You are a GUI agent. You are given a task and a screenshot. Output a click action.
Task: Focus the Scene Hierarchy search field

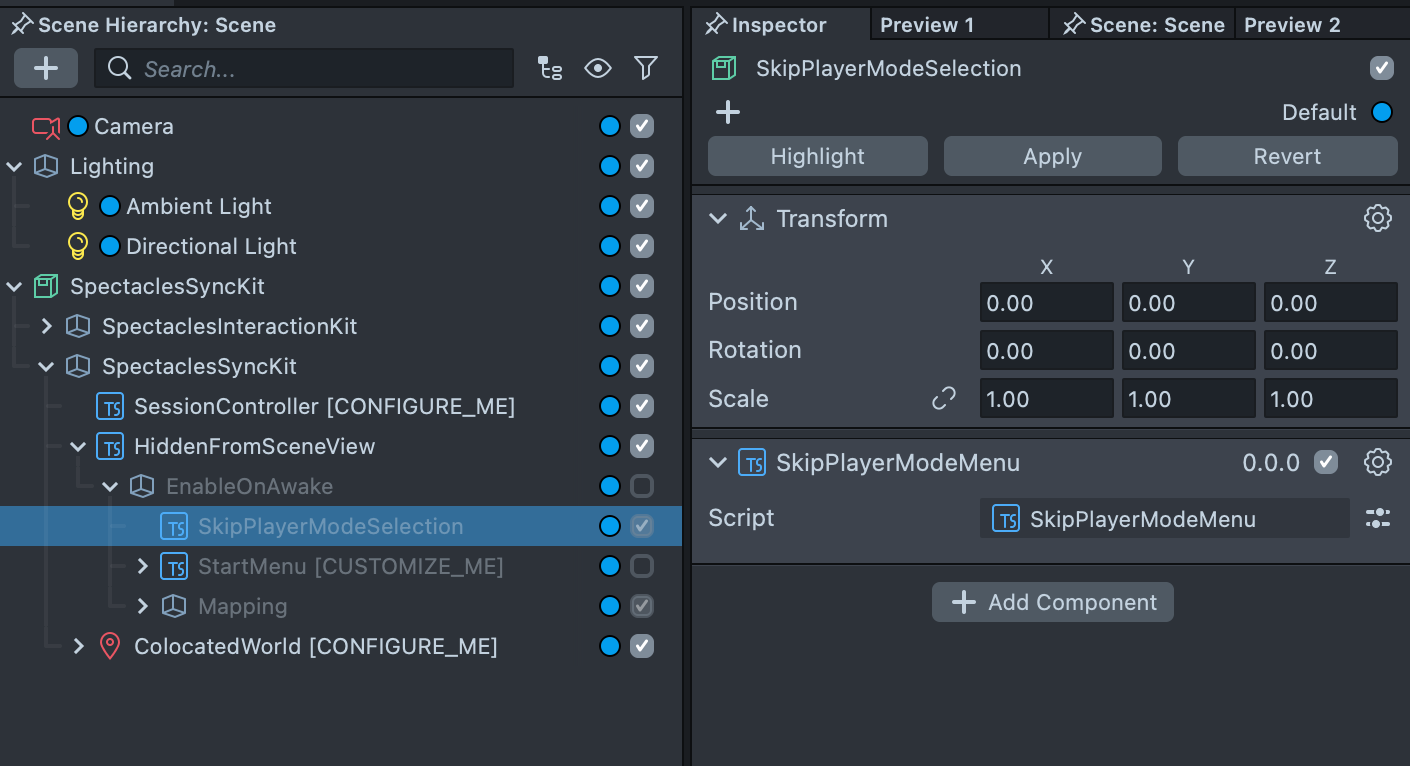304,68
